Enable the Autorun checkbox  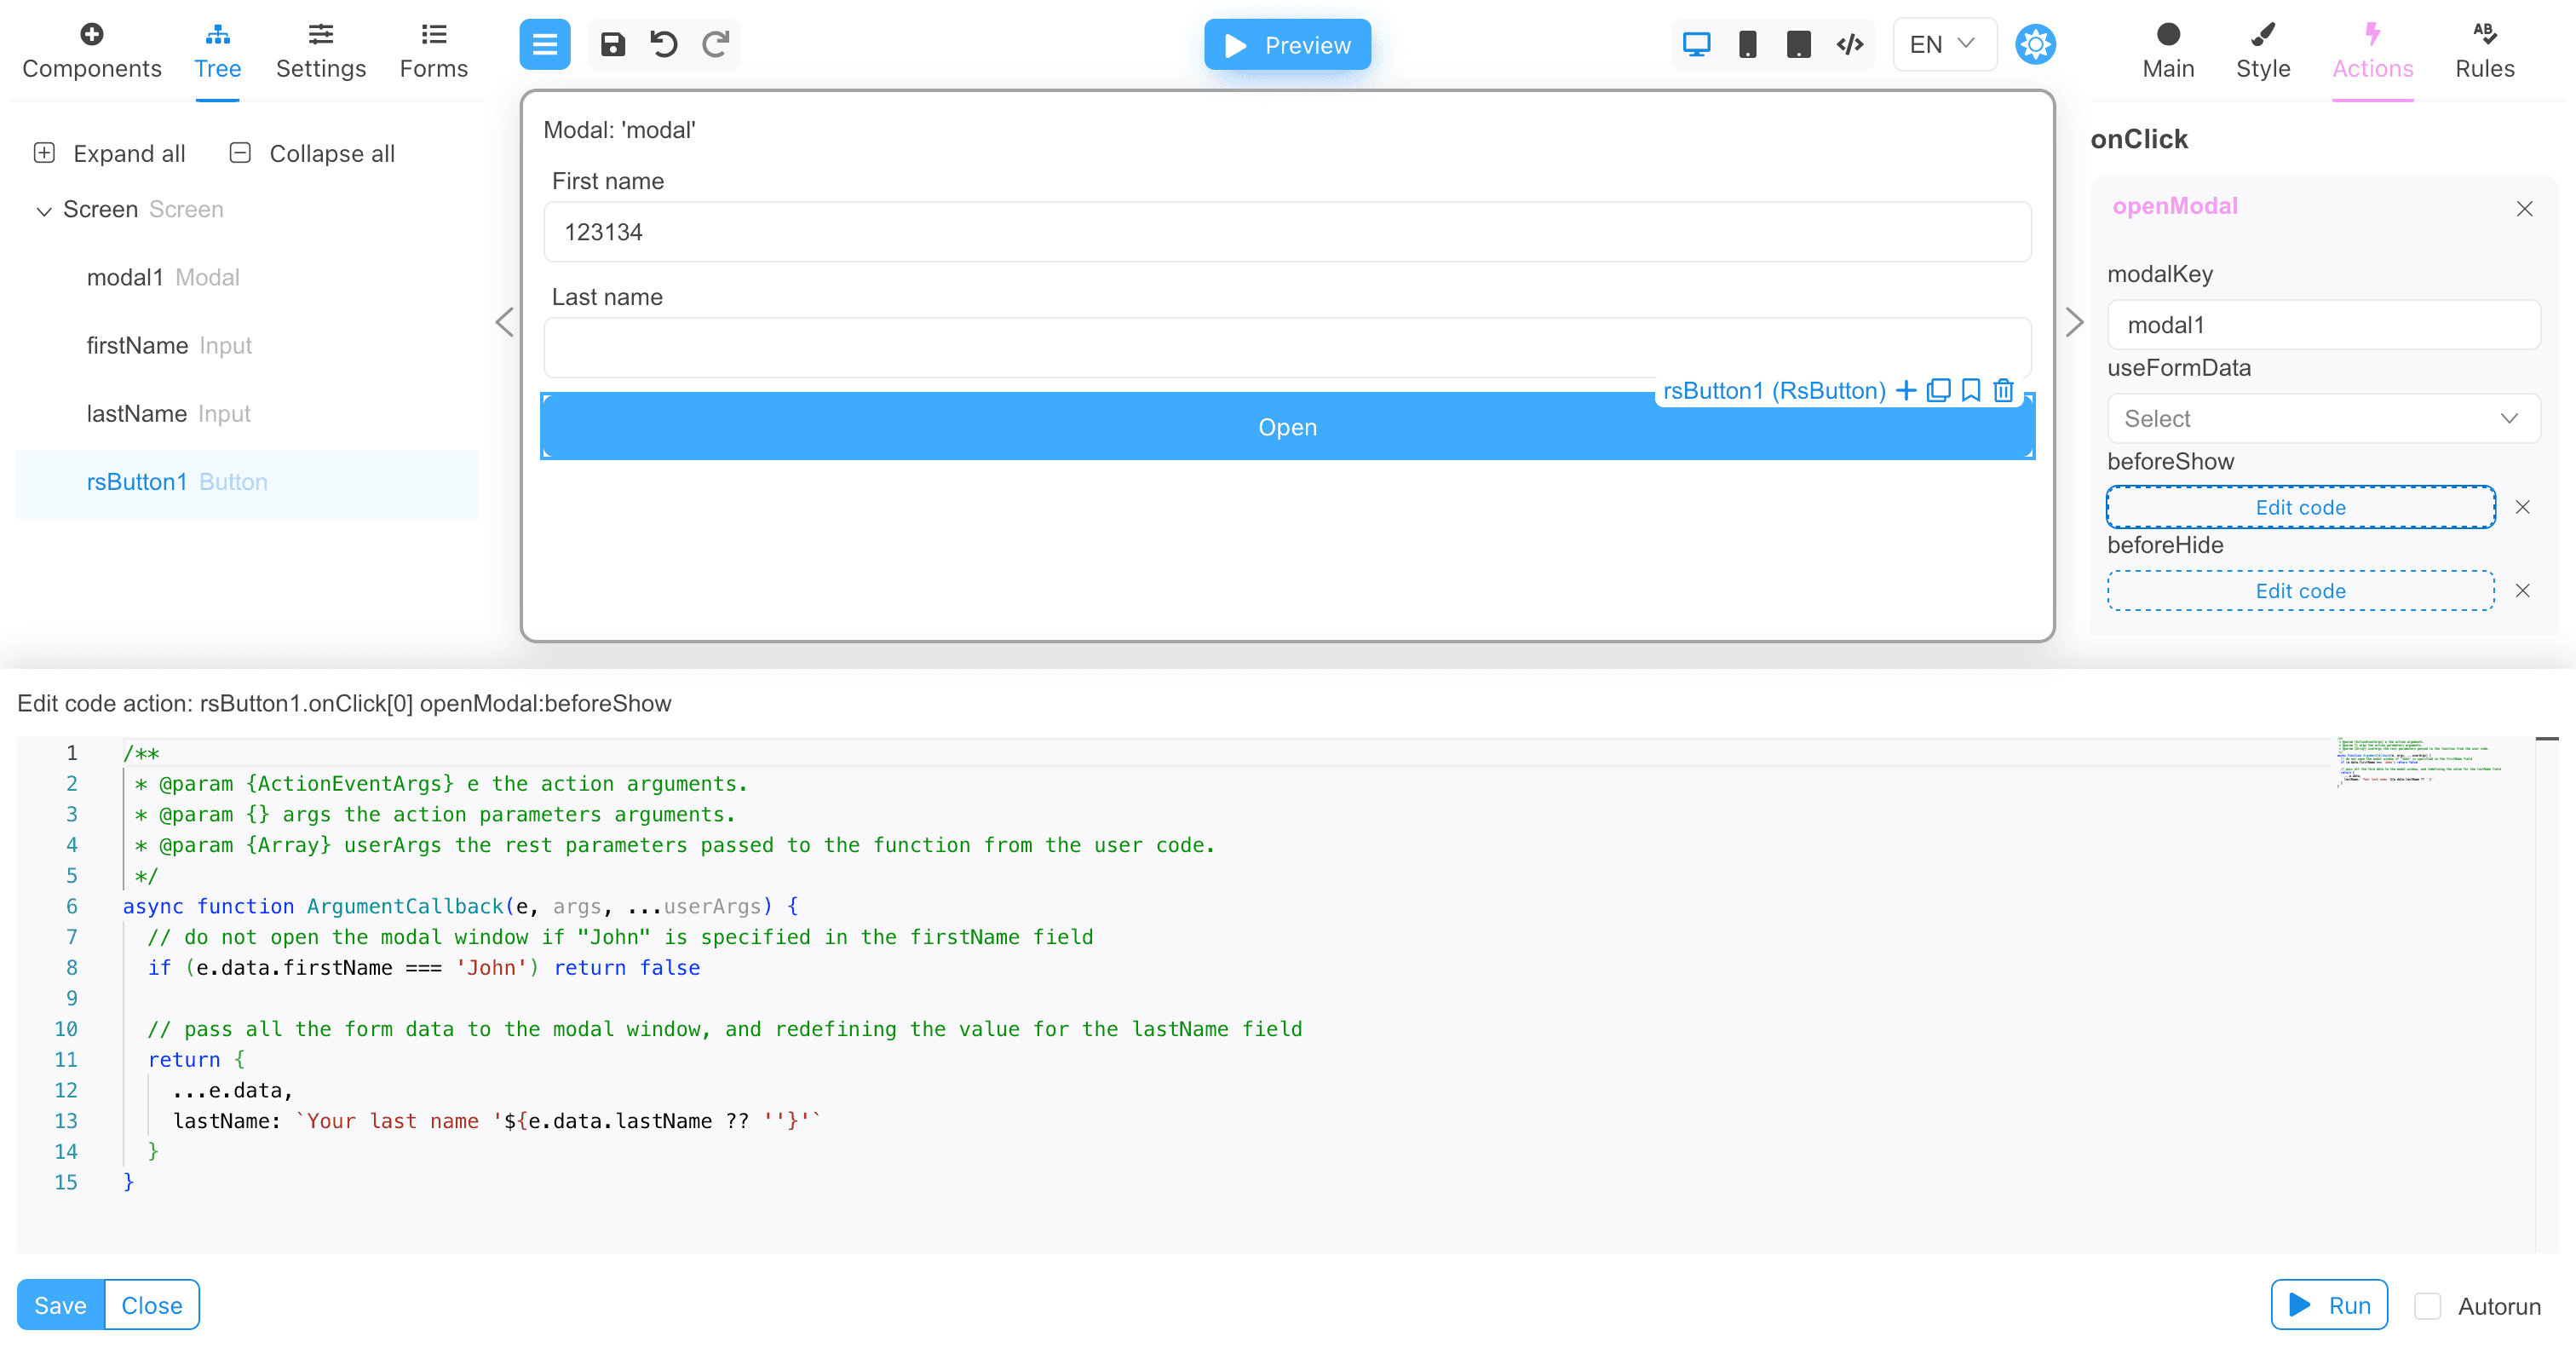point(2427,1305)
